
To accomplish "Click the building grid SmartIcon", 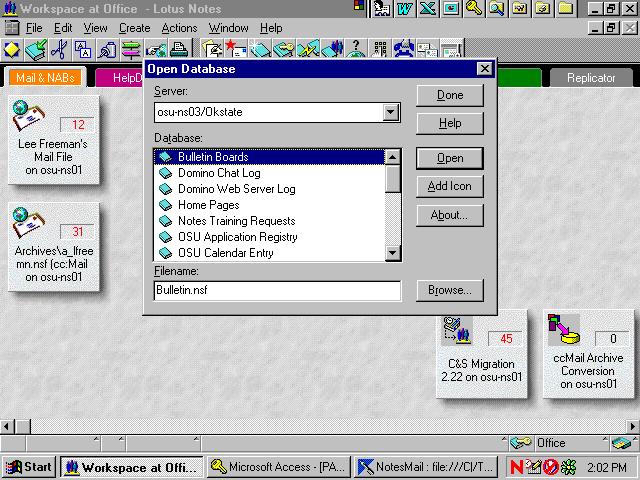I will (x=380, y=50).
